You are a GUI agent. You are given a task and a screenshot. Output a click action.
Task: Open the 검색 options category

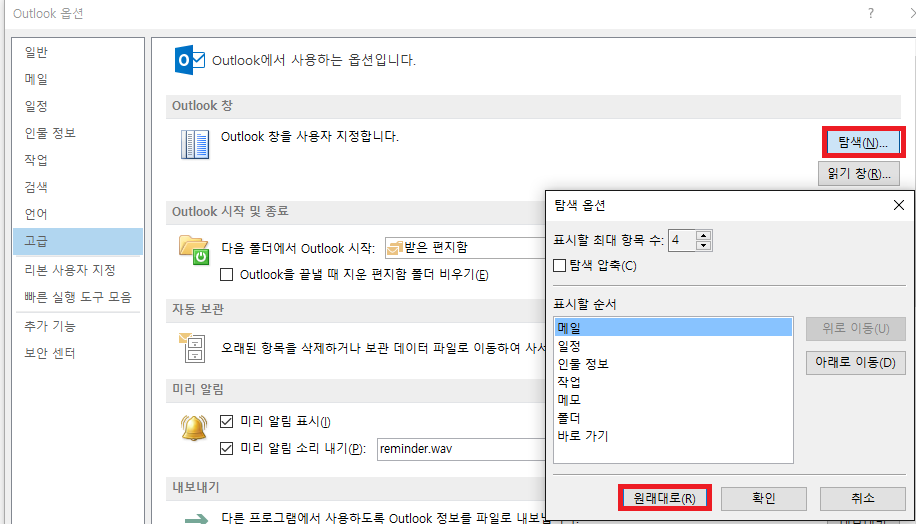78,187
